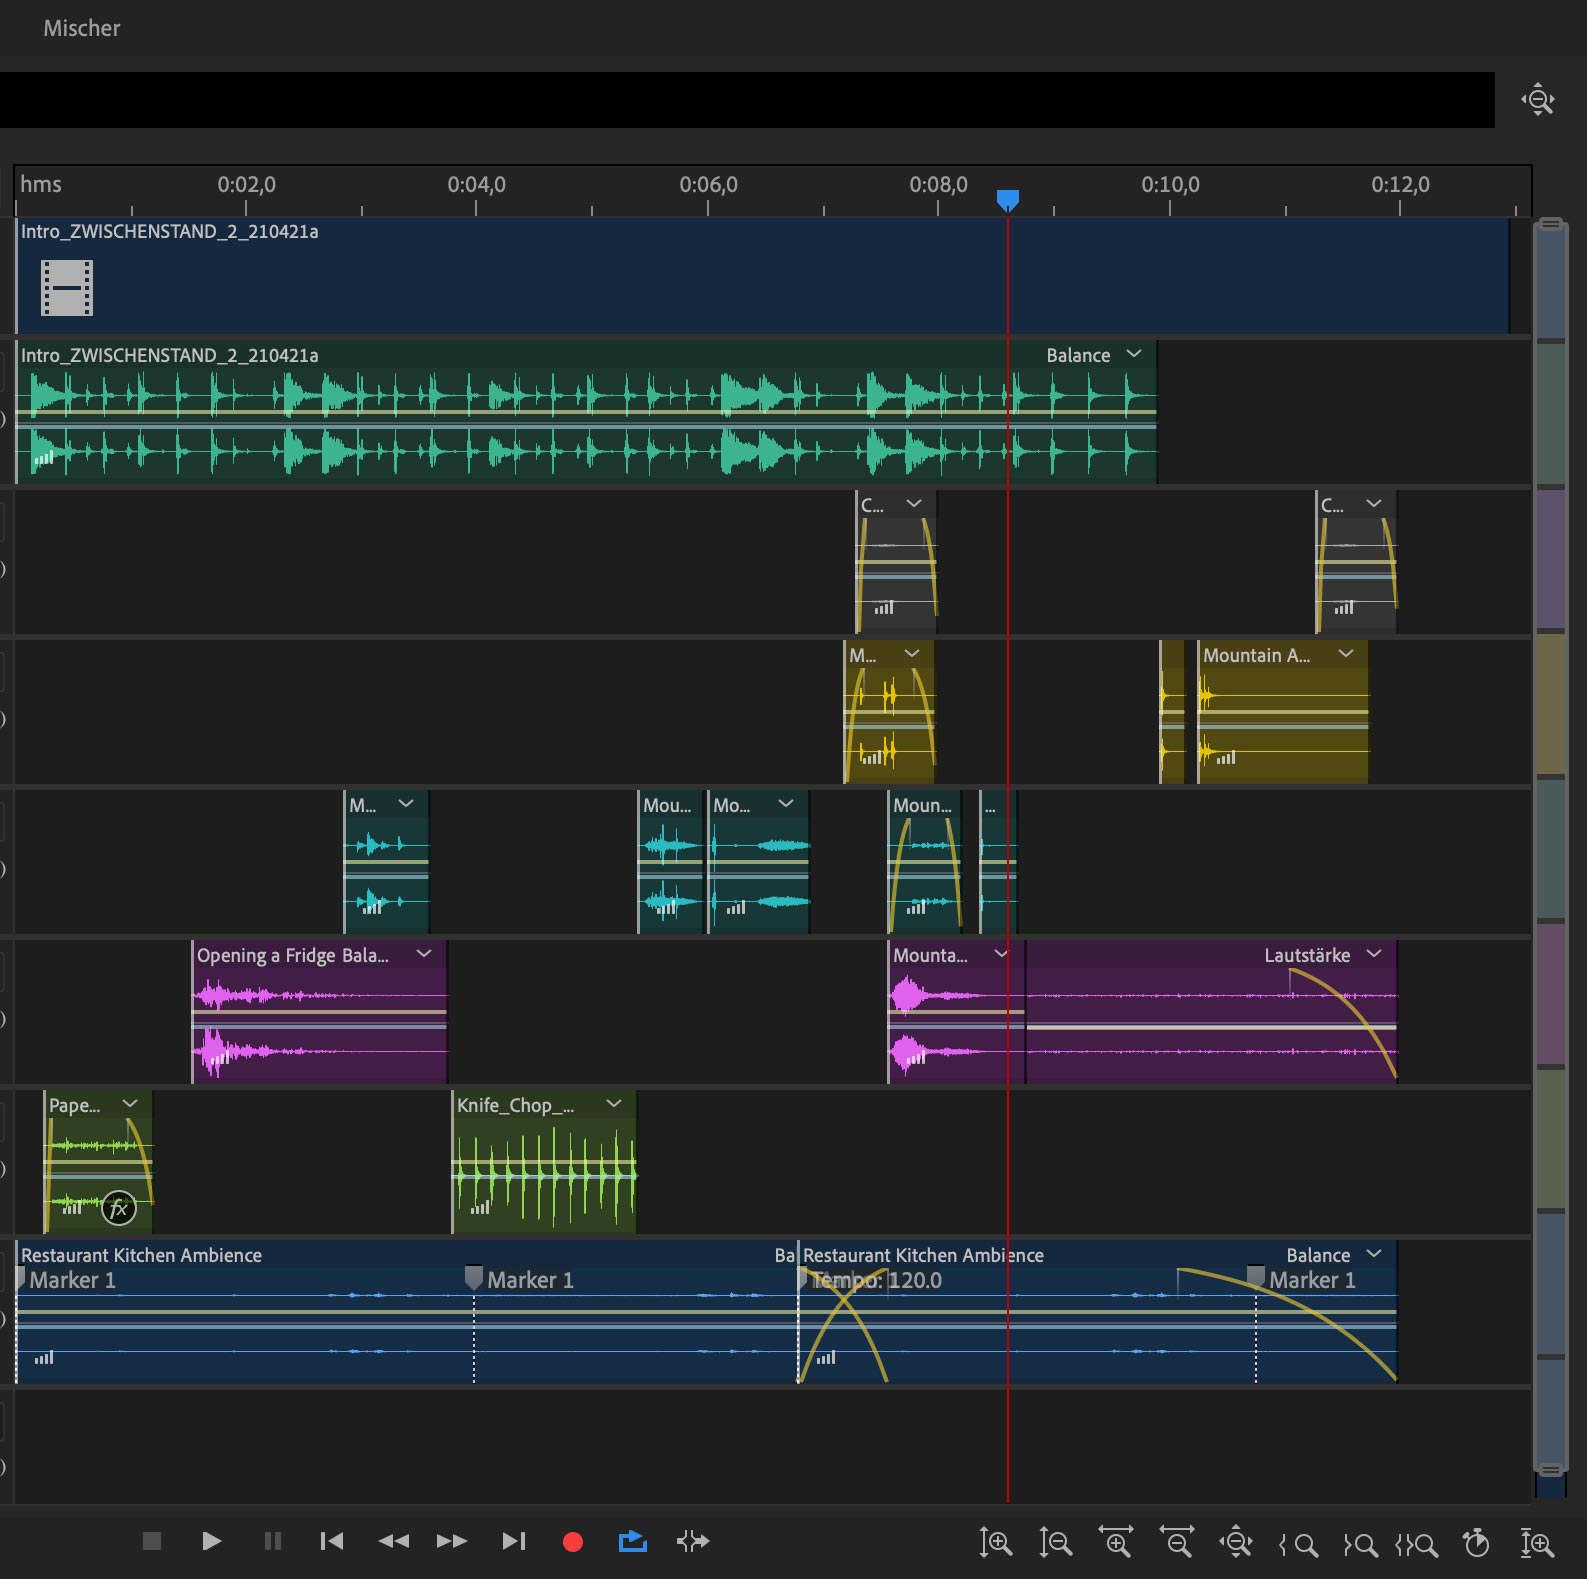The image size is (1587, 1579).
Task: Click the Play button in transport
Action: pos(211,1541)
